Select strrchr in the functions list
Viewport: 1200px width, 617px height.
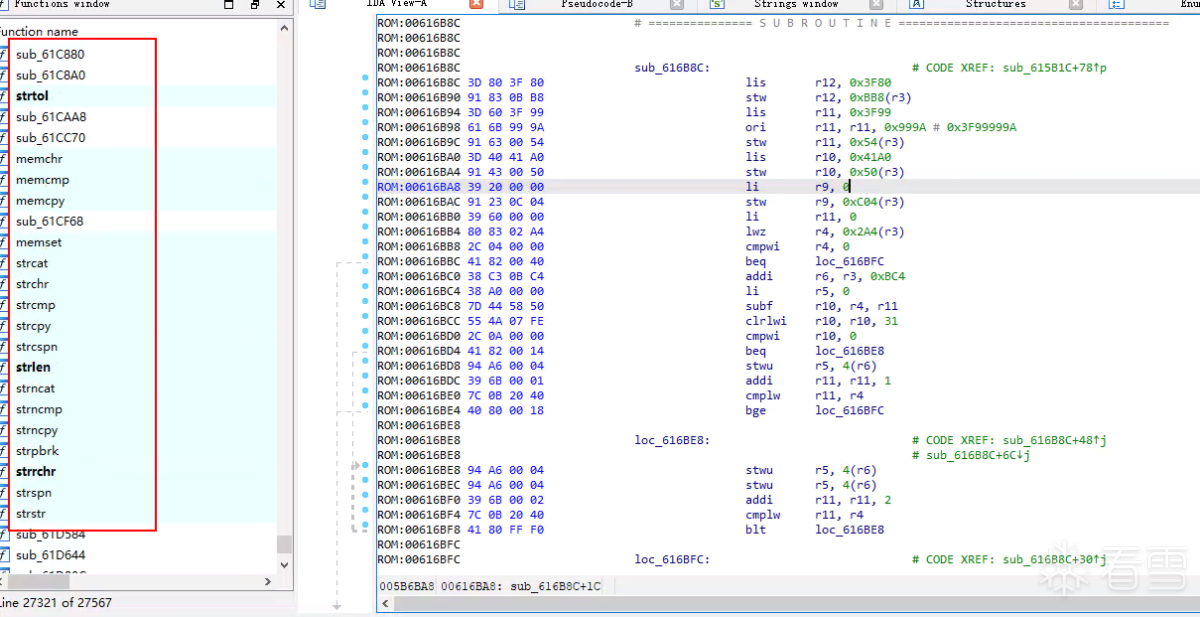[36, 472]
